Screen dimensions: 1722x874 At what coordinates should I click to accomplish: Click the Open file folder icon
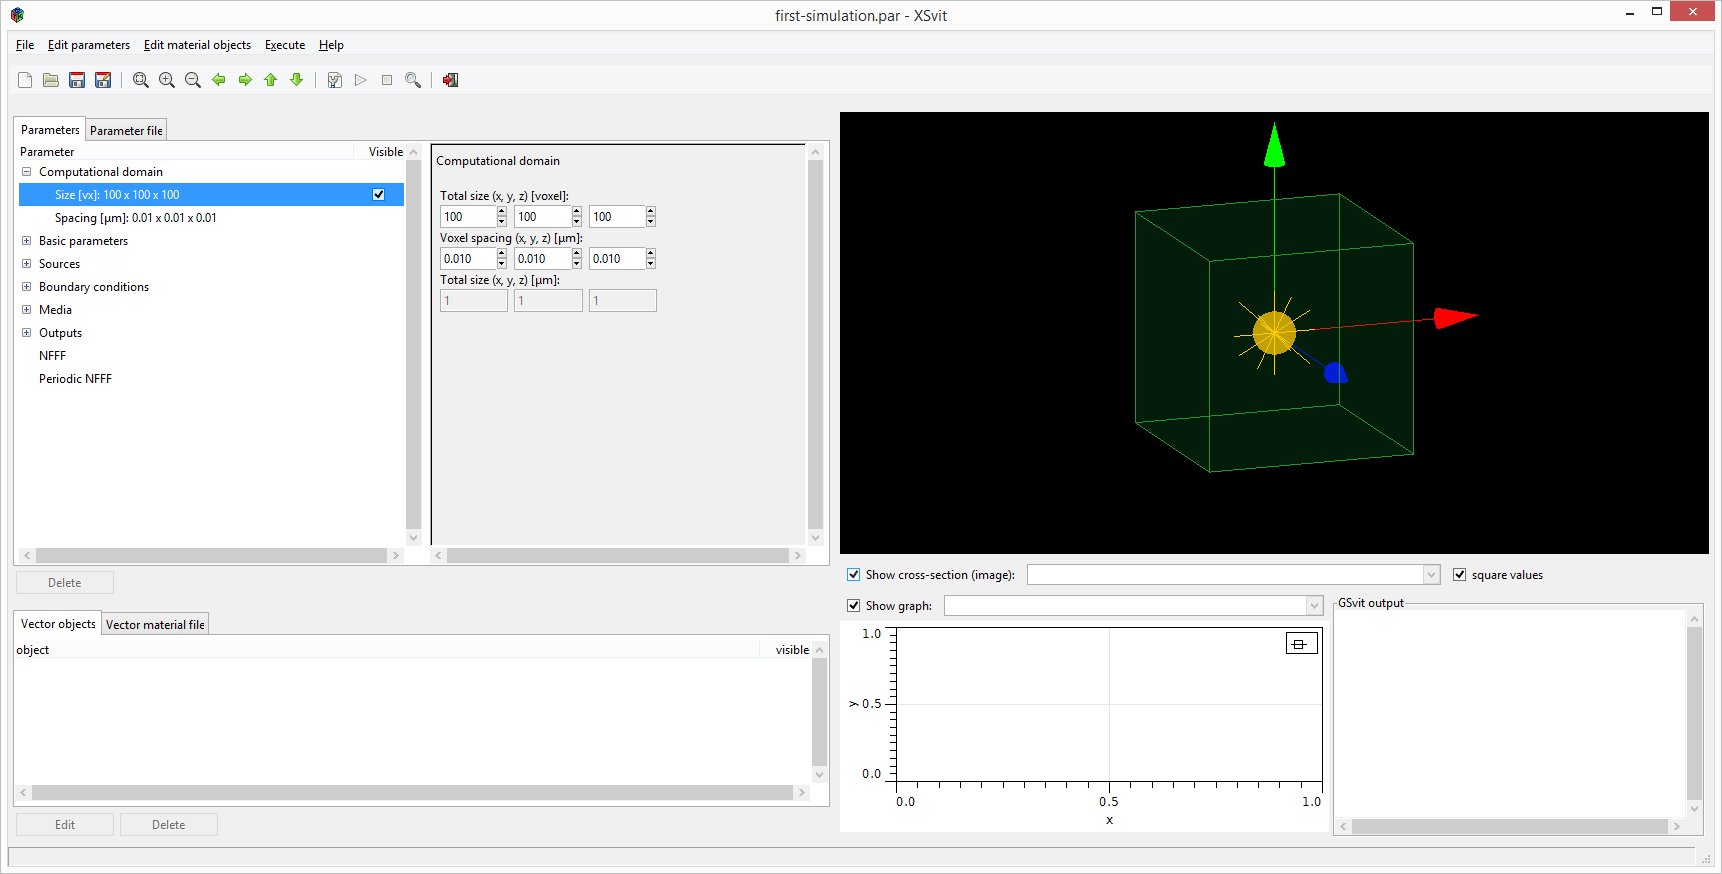[51, 80]
